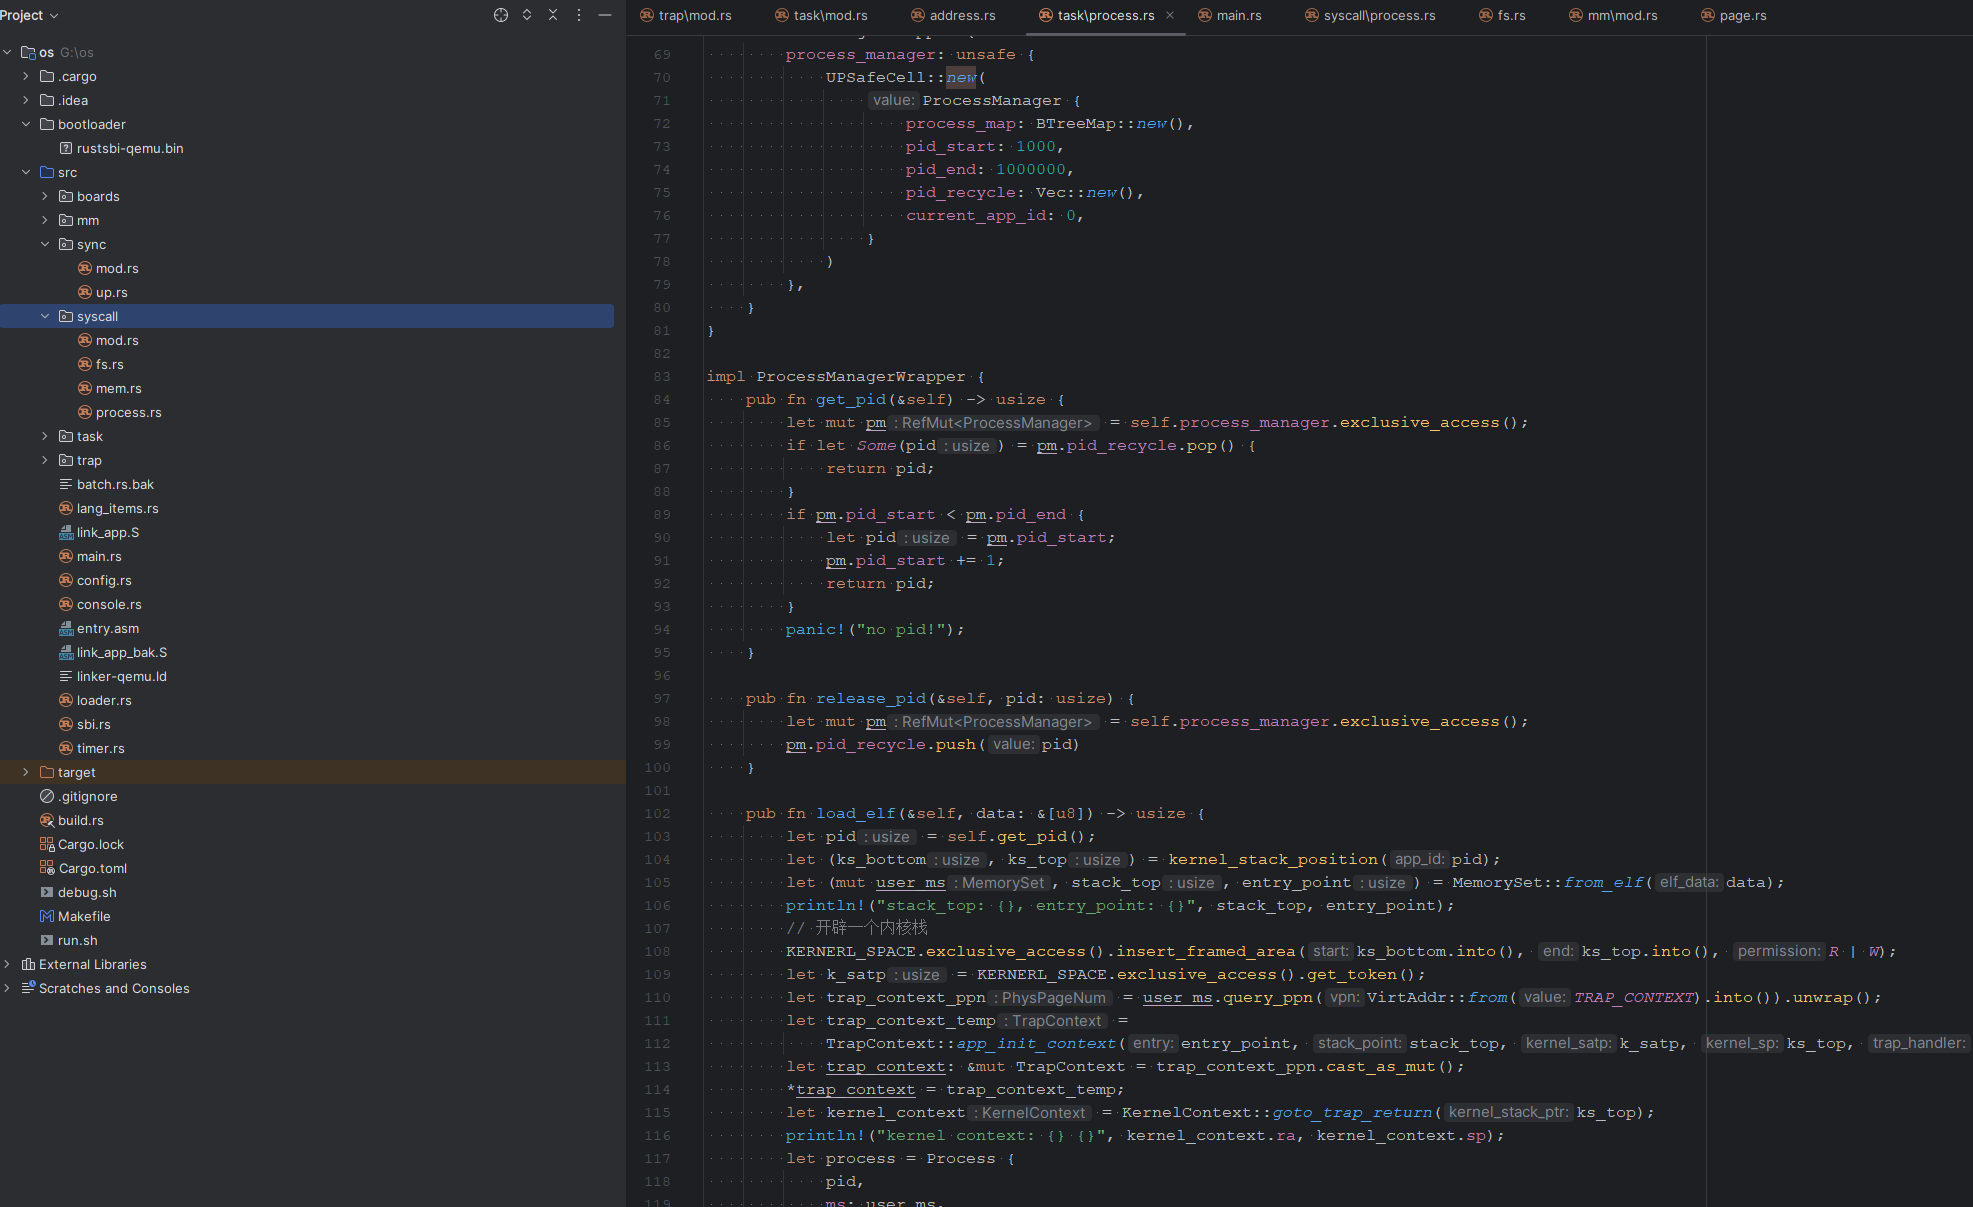The width and height of the screenshot is (1973, 1207).
Task: Expand Scratches and Consoles node
Action: point(7,988)
